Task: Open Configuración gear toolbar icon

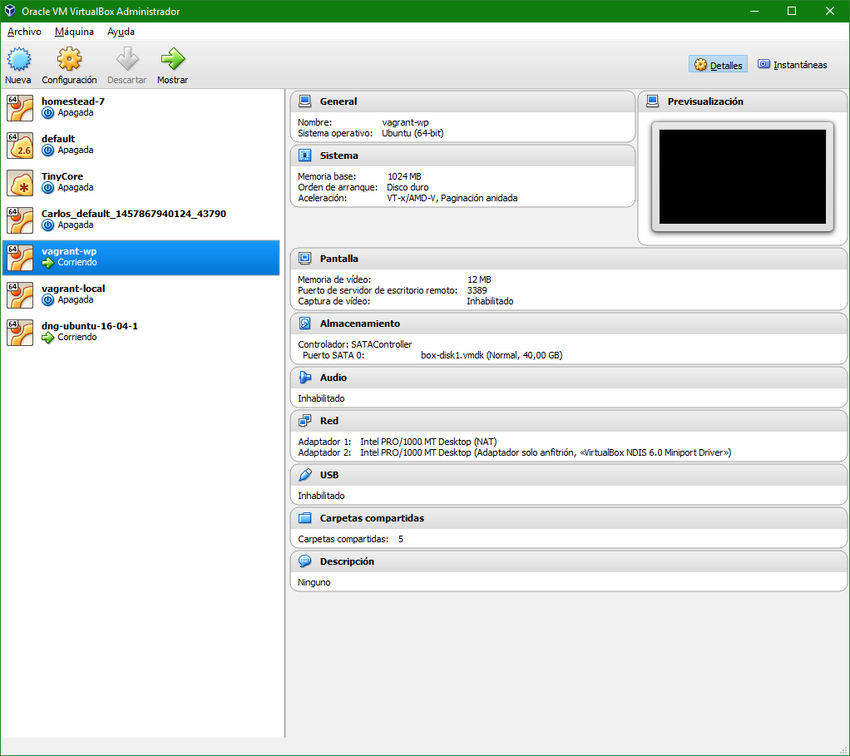Action: (69, 59)
